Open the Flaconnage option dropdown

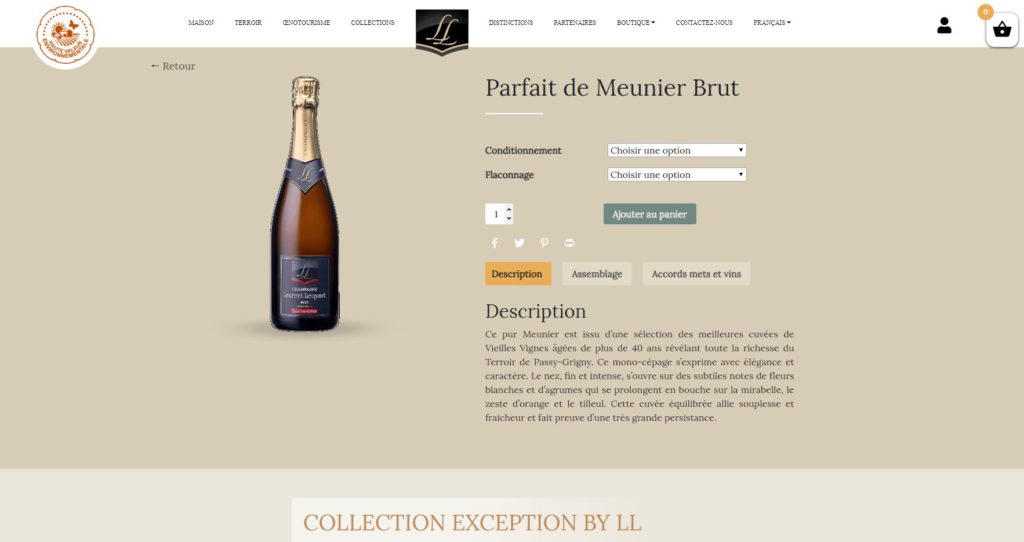click(677, 174)
